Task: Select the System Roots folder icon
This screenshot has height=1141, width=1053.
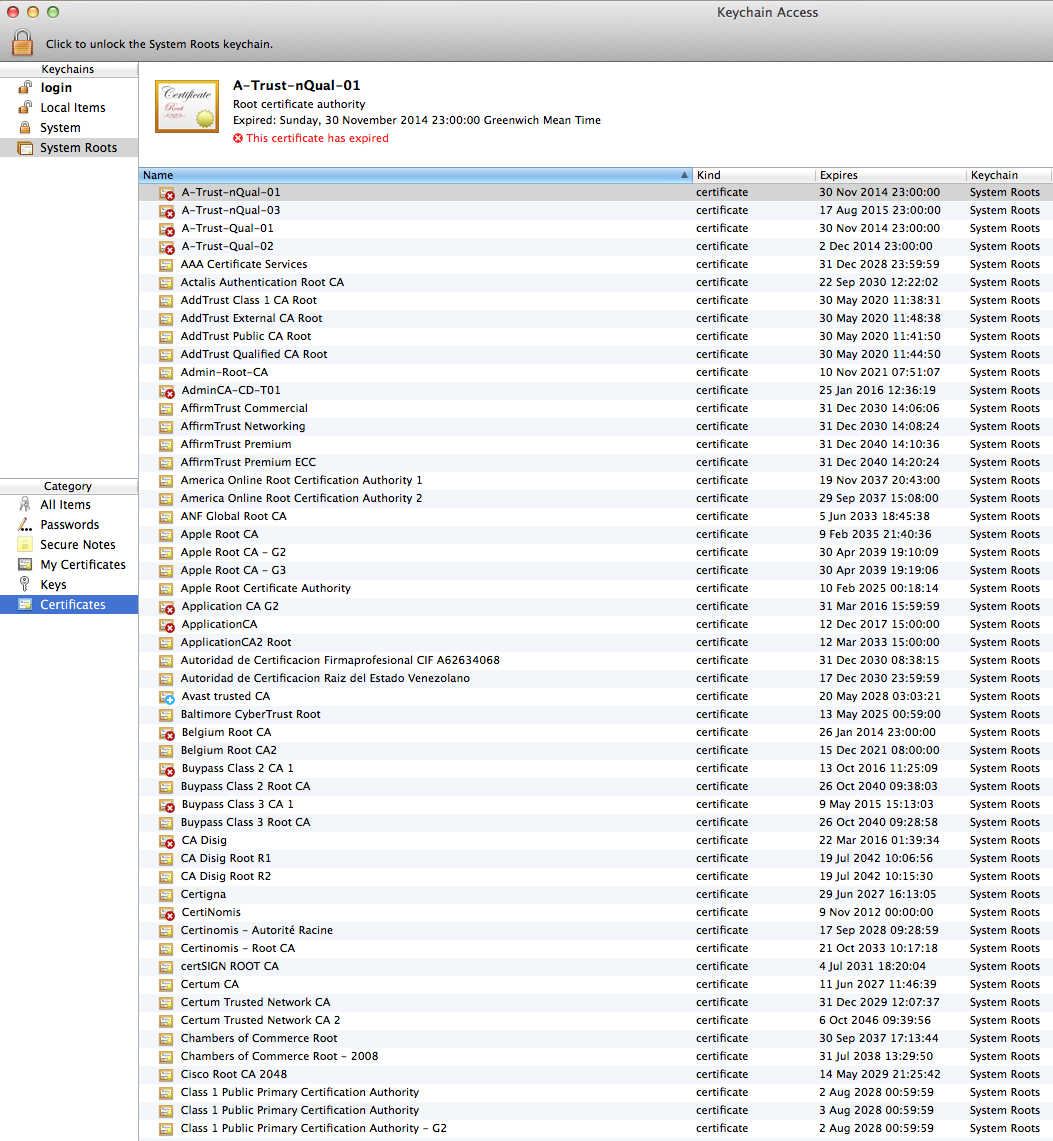Action: (x=25, y=148)
